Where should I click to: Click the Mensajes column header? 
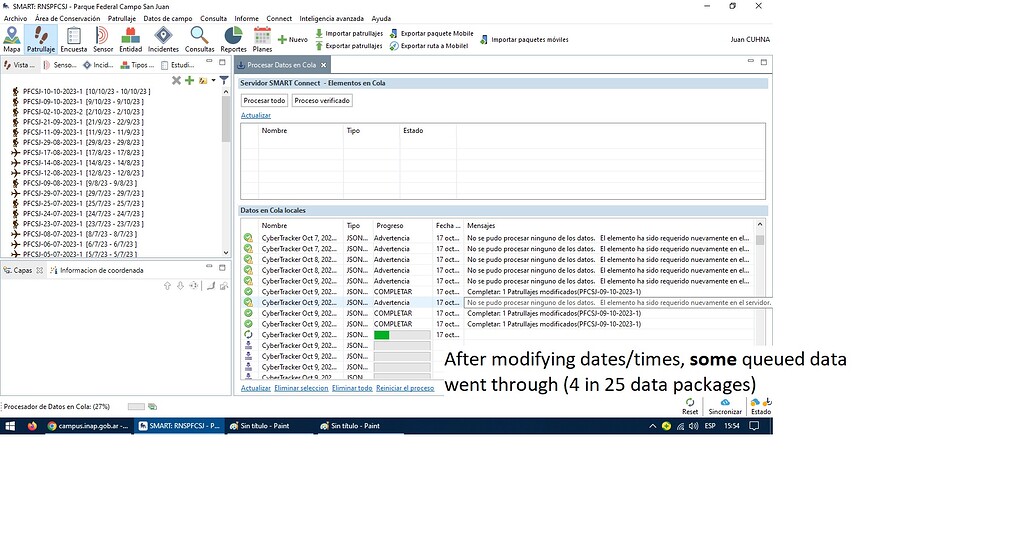point(481,226)
